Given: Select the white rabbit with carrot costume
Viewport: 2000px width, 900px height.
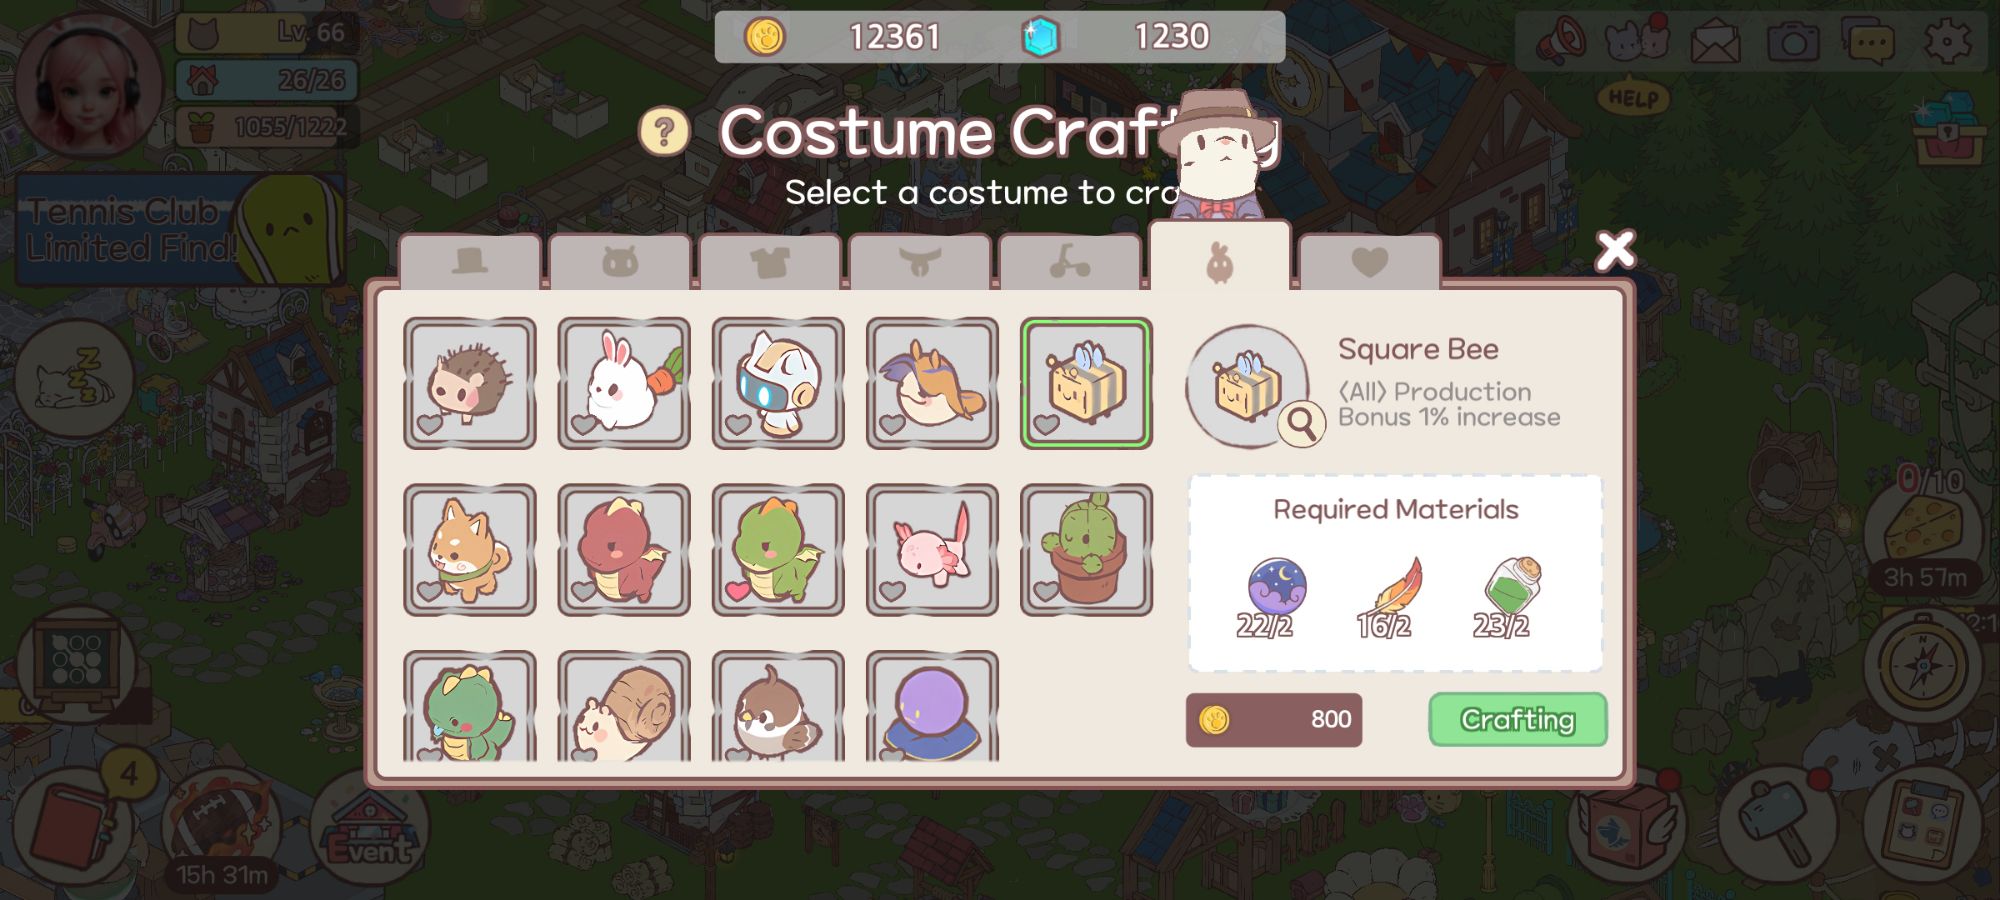Looking at the screenshot, I should (623, 383).
